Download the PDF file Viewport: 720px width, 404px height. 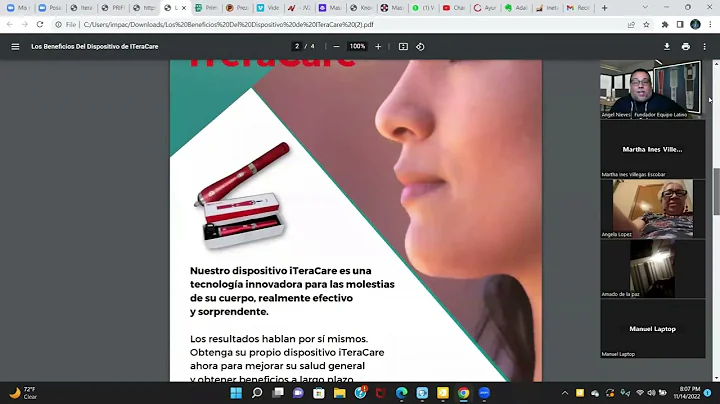[667, 46]
